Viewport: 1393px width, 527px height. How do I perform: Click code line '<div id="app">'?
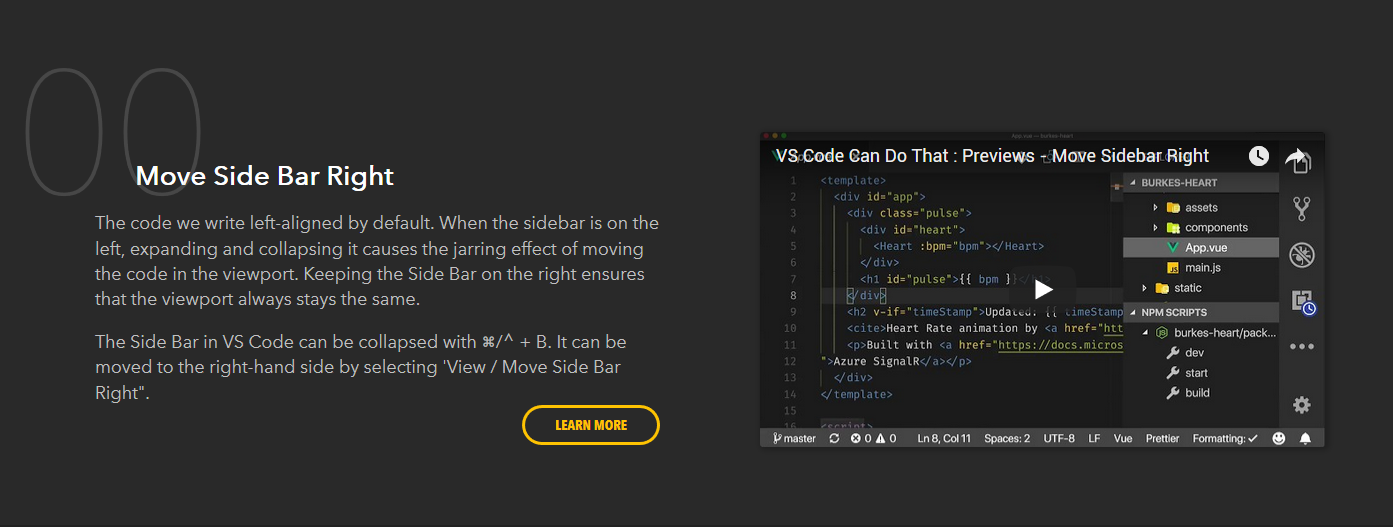tap(880, 197)
